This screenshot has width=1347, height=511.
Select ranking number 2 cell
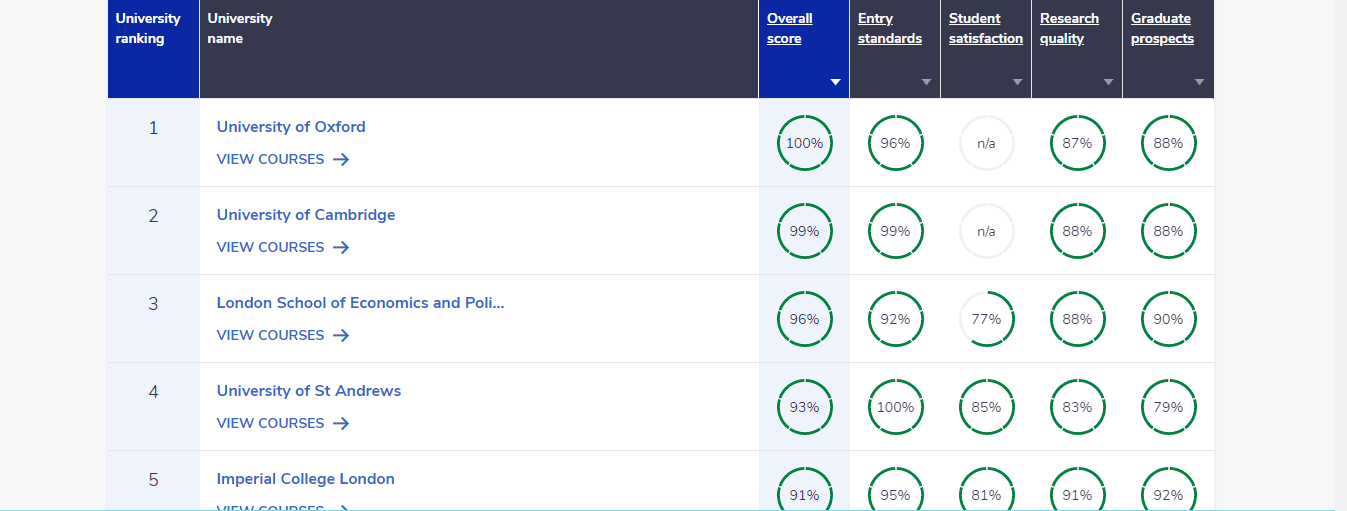pos(153,230)
